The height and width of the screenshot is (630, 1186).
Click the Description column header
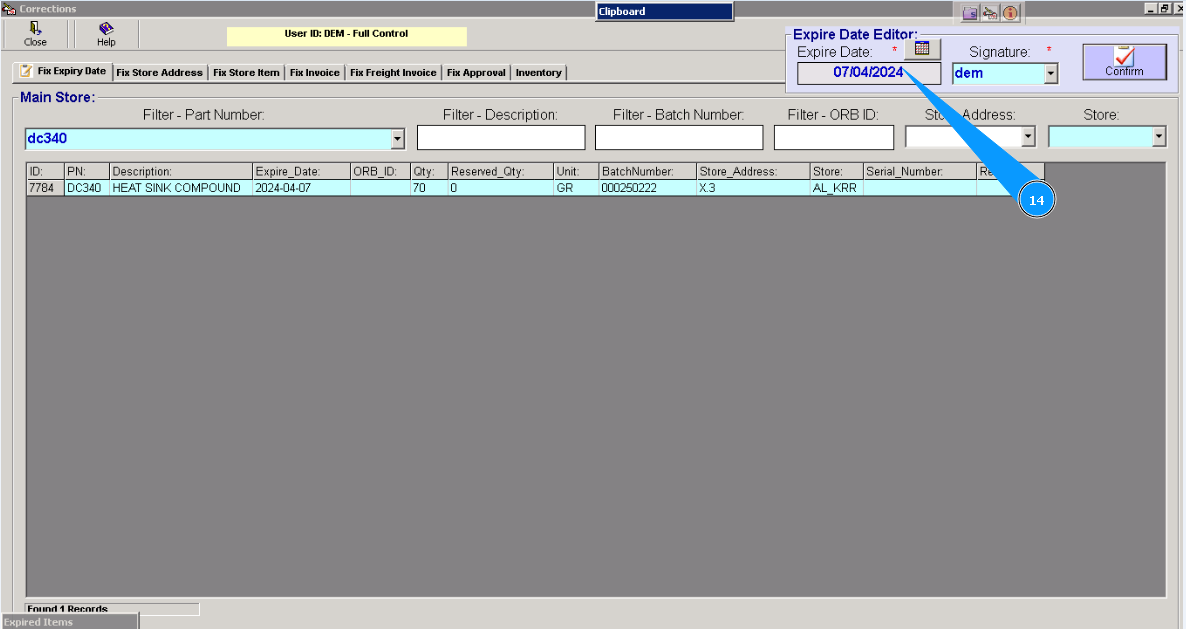(181, 172)
